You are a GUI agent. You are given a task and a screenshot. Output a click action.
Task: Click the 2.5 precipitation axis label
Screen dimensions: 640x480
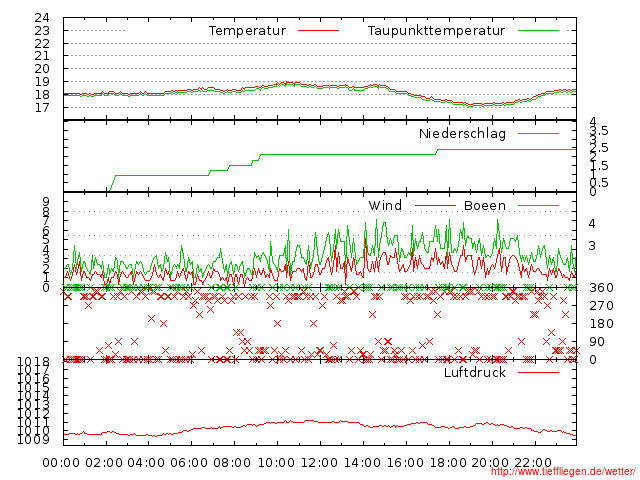coord(599,148)
